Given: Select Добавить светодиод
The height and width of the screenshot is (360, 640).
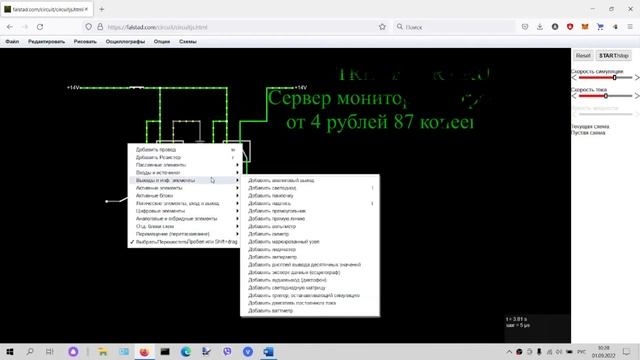Looking at the screenshot, I should [310, 188].
